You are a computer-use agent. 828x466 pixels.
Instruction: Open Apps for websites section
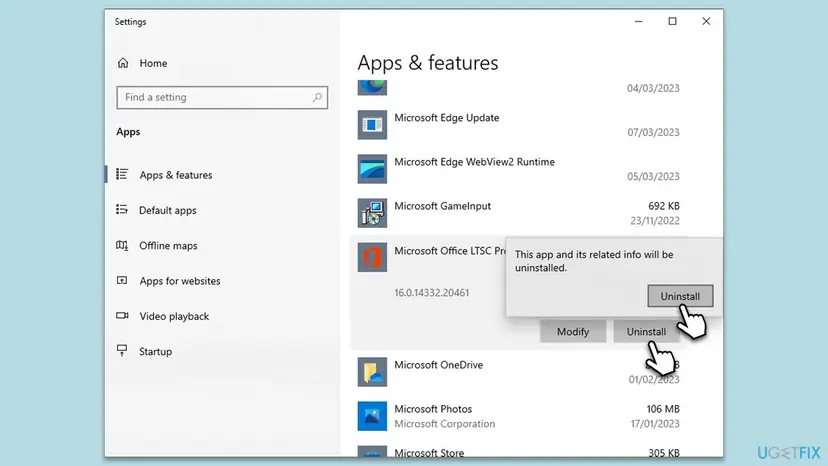click(x=180, y=281)
